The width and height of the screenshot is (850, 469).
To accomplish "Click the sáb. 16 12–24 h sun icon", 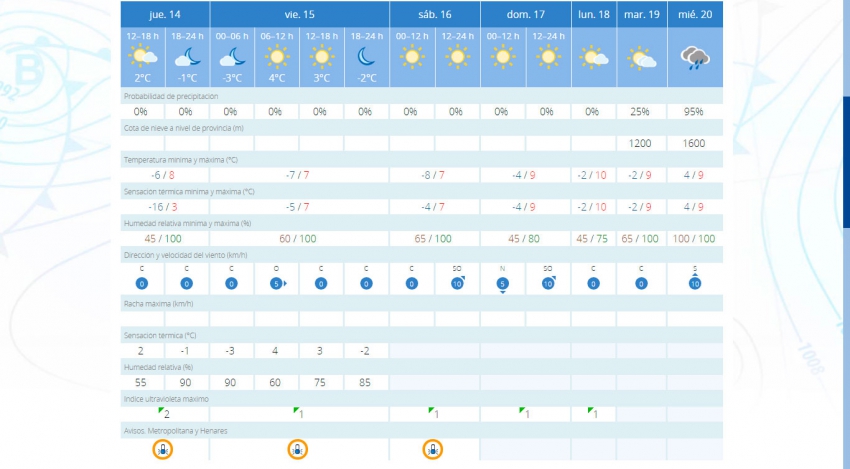I will pyautogui.click(x=458, y=56).
